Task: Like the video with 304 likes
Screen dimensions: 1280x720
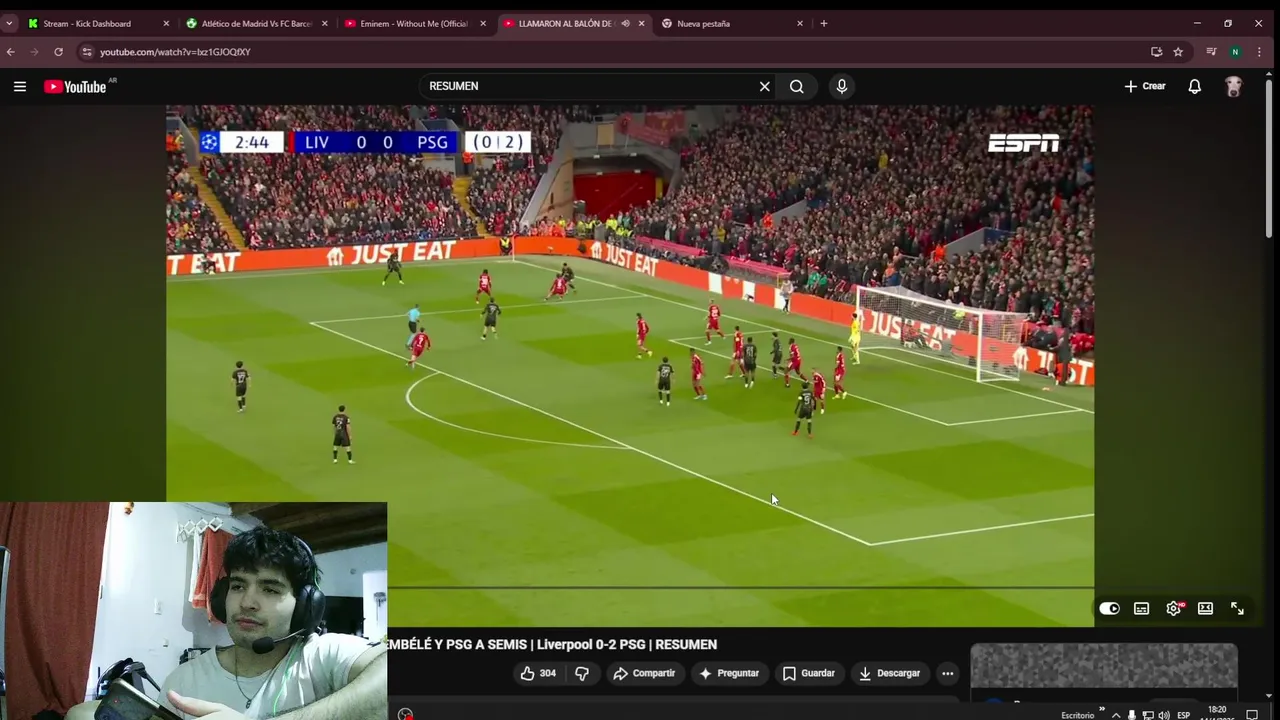Action: pyautogui.click(x=537, y=673)
